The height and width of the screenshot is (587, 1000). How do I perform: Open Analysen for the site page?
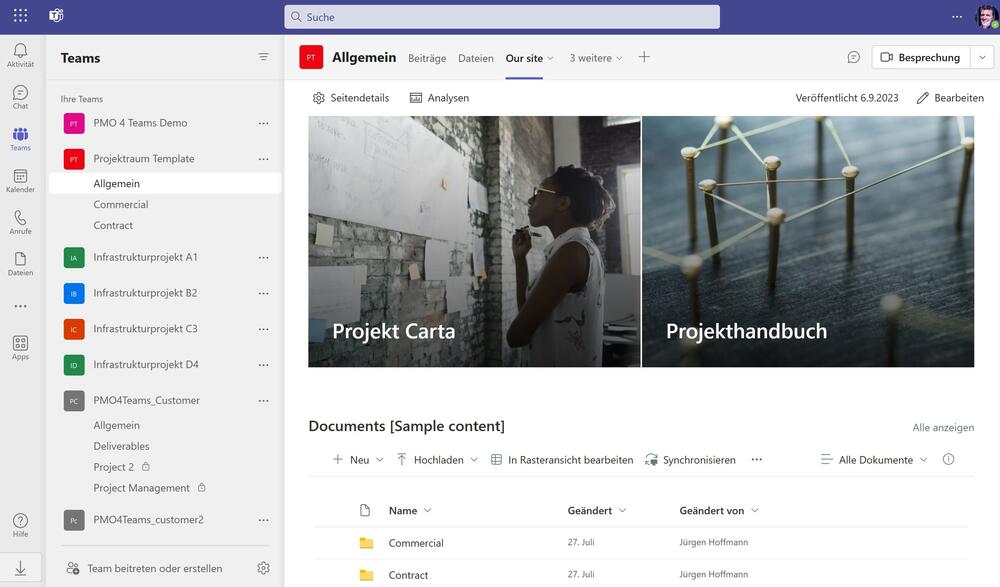point(441,97)
